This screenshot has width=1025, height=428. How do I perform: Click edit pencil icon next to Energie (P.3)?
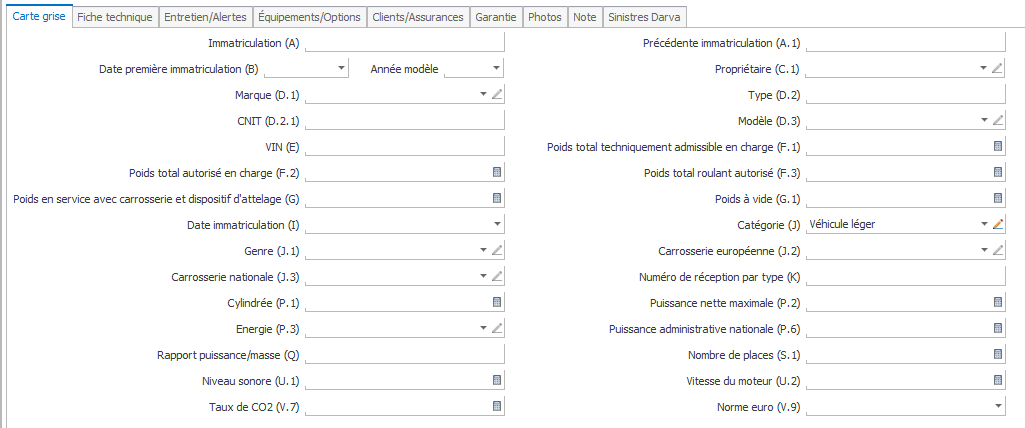497,328
